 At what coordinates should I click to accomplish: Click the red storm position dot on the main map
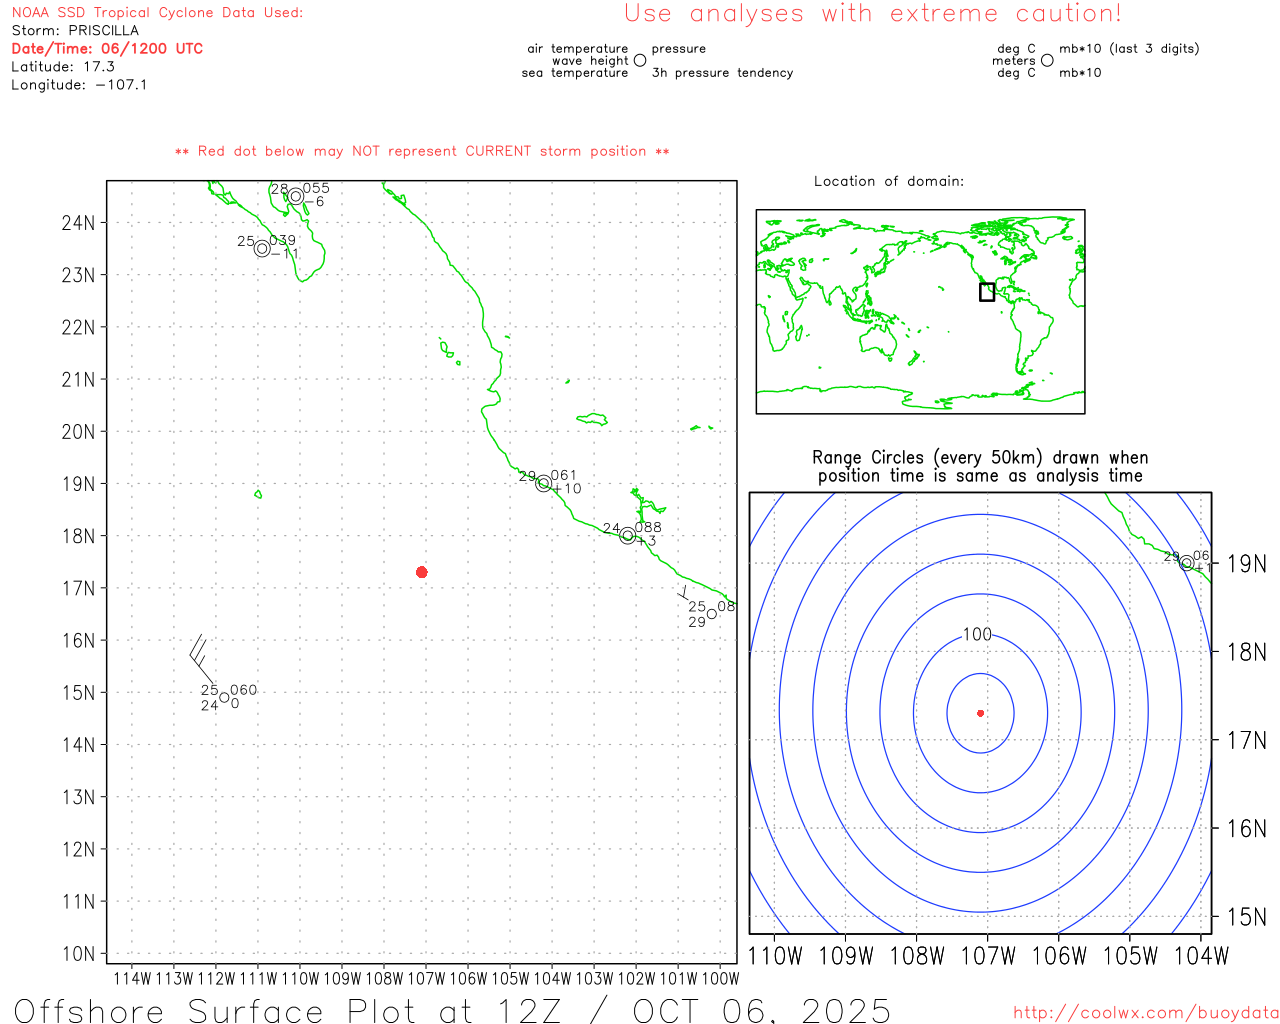[422, 572]
